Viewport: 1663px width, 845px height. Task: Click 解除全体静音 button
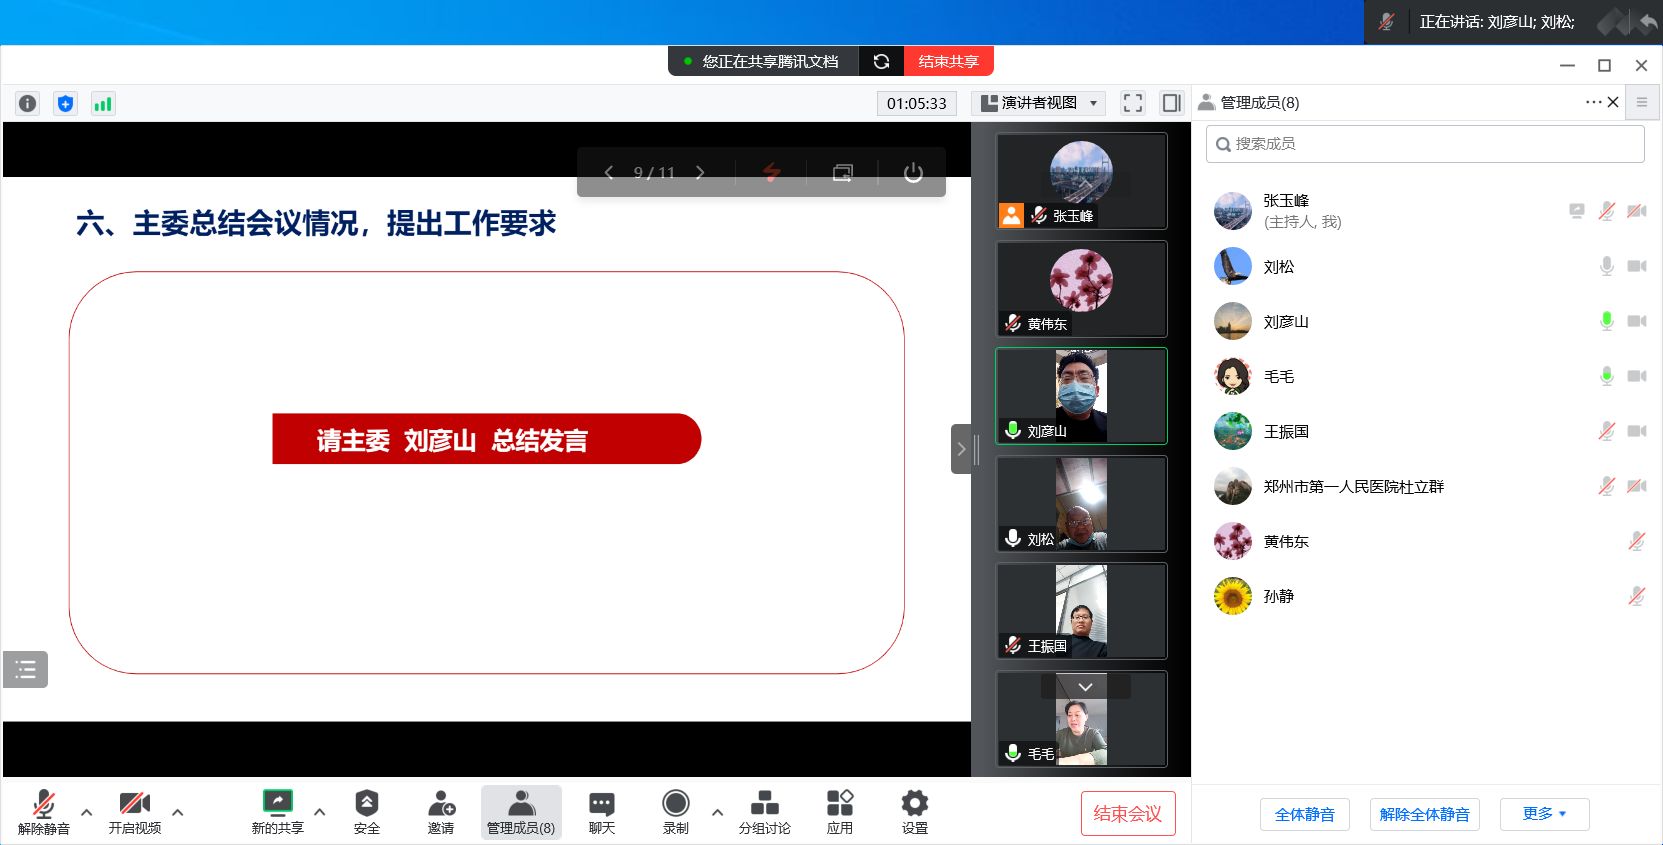pos(1424,814)
